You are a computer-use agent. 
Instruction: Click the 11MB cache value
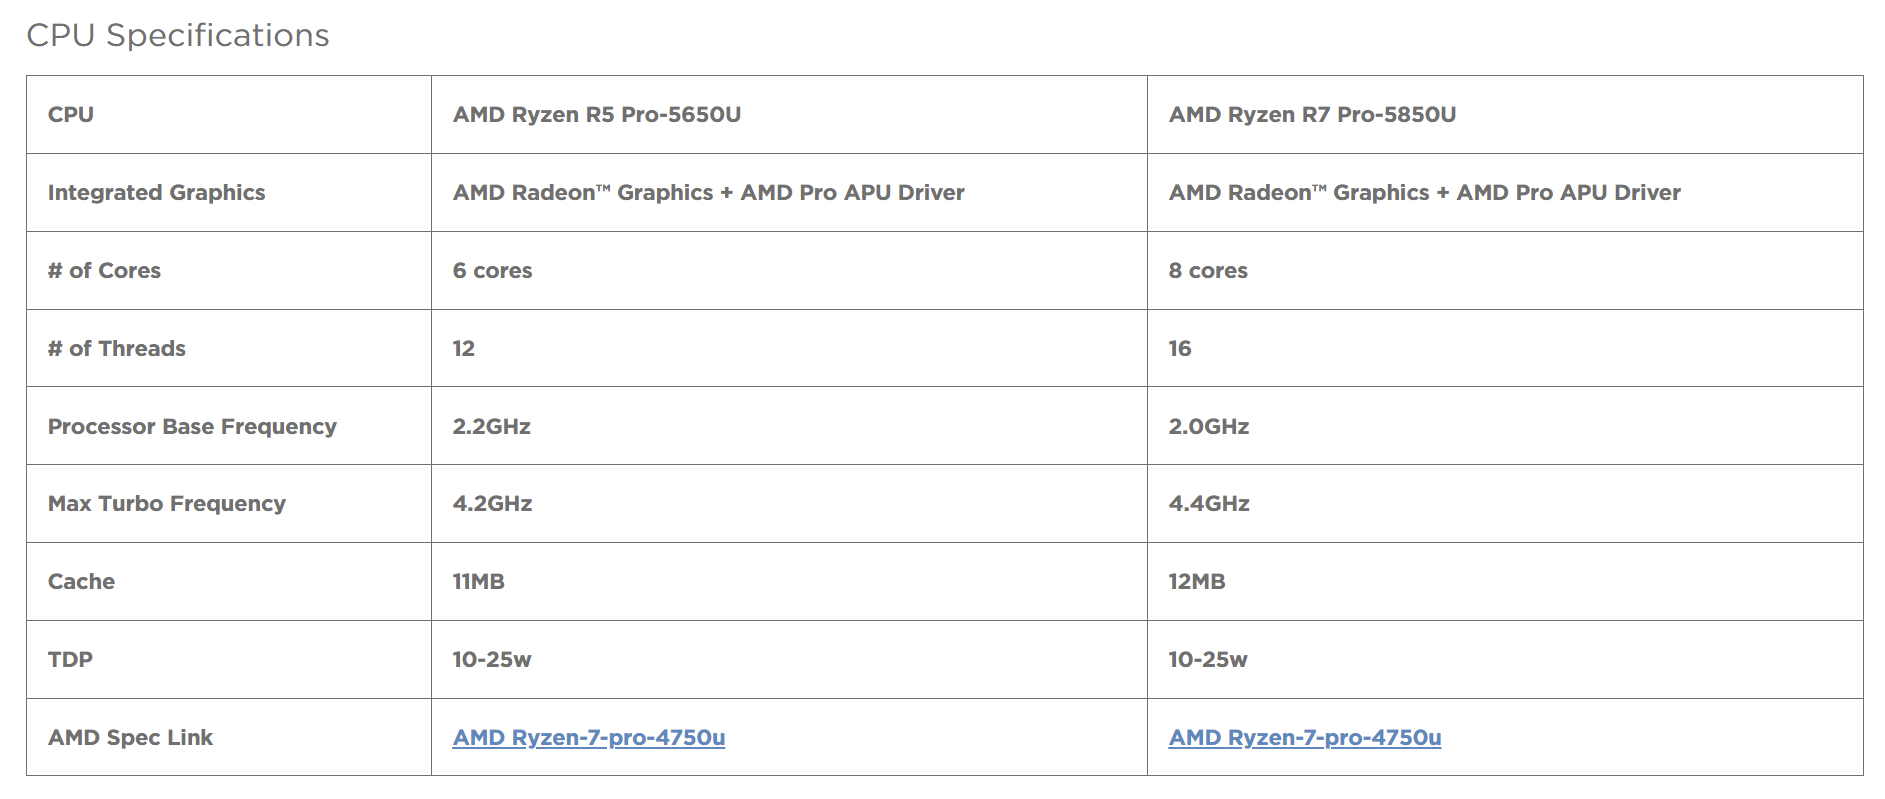(478, 582)
